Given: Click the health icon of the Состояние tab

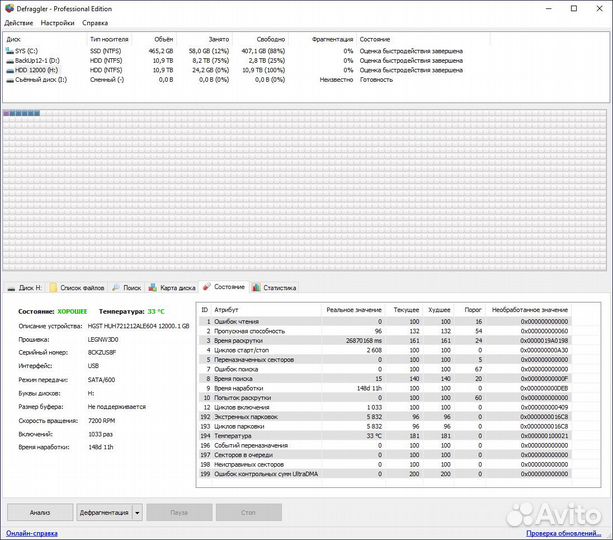Looking at the screenshot, I should 207,287.
